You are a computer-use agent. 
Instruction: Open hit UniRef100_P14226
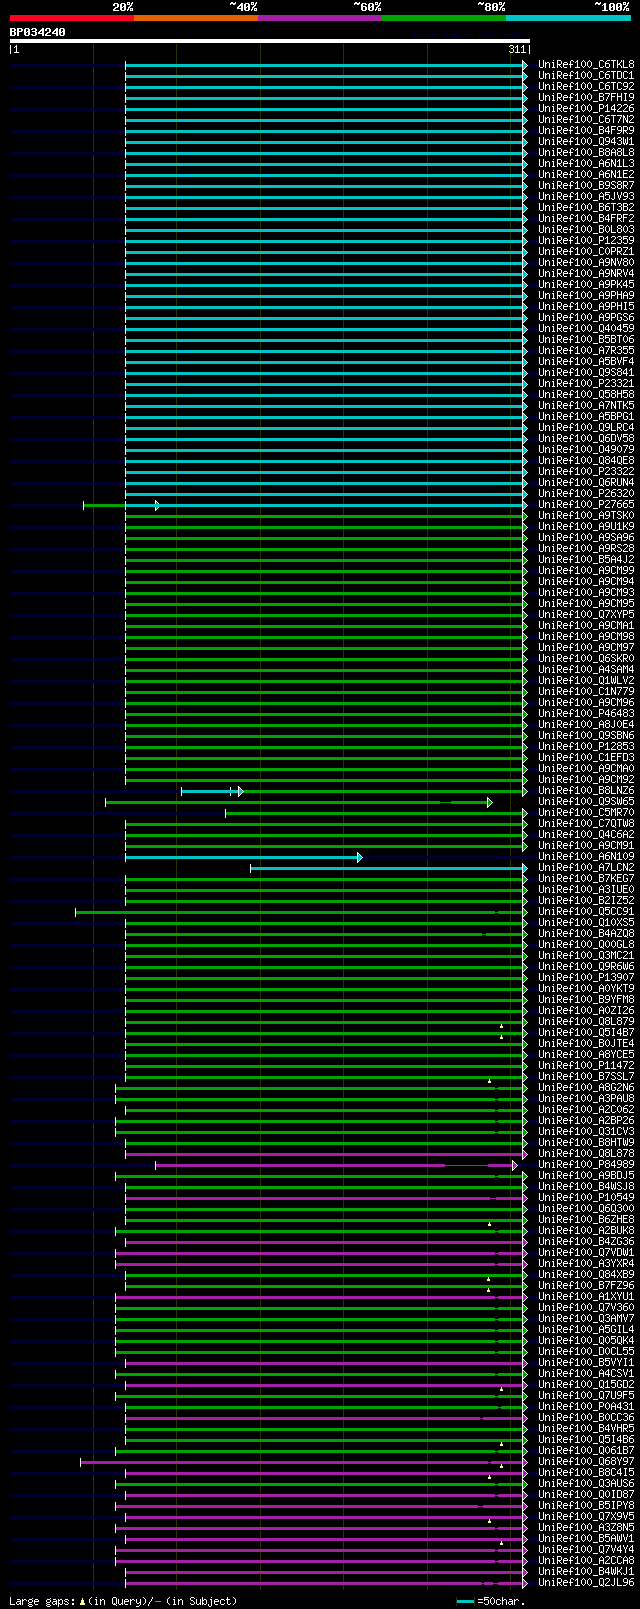pos(586,108)
